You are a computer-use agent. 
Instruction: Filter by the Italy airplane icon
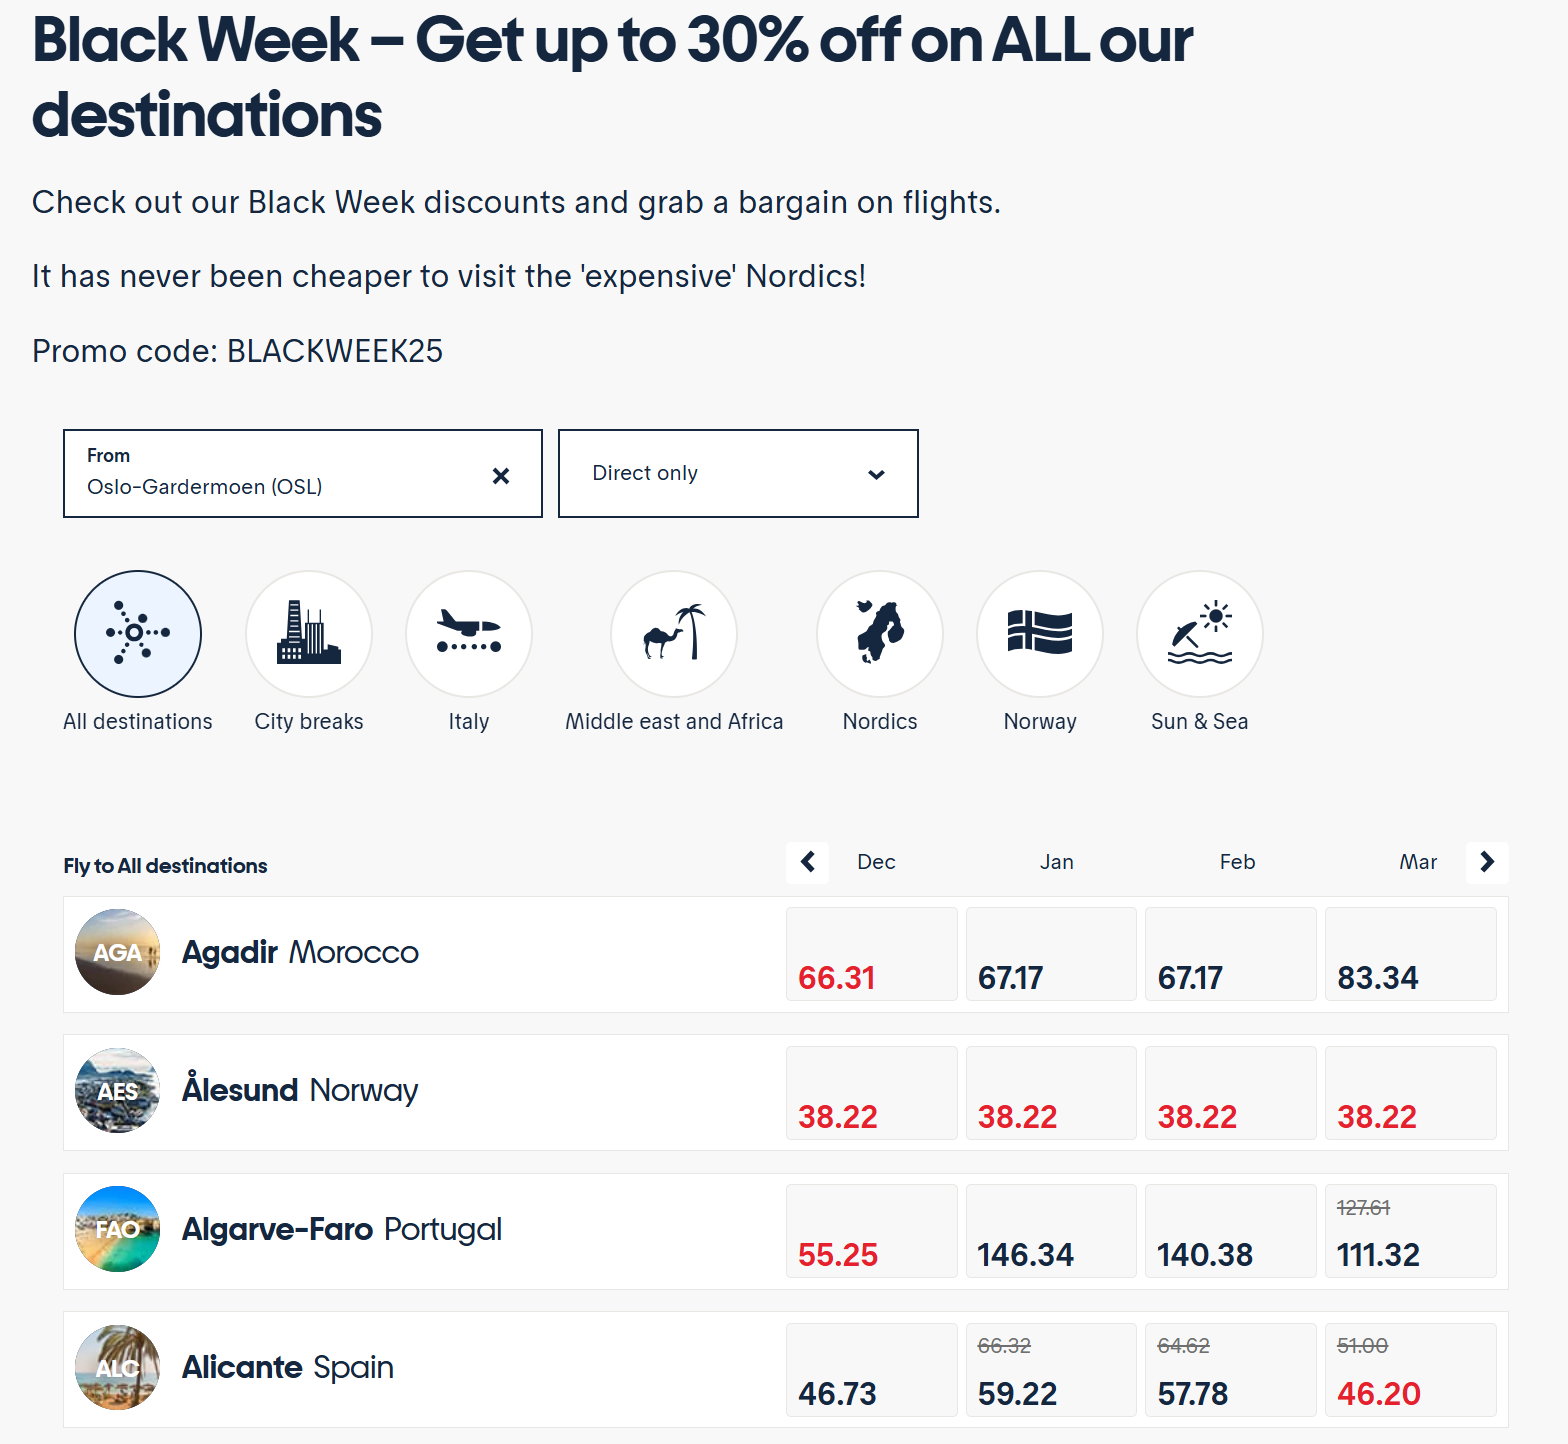pyautogui.click(x=469, y=634)
